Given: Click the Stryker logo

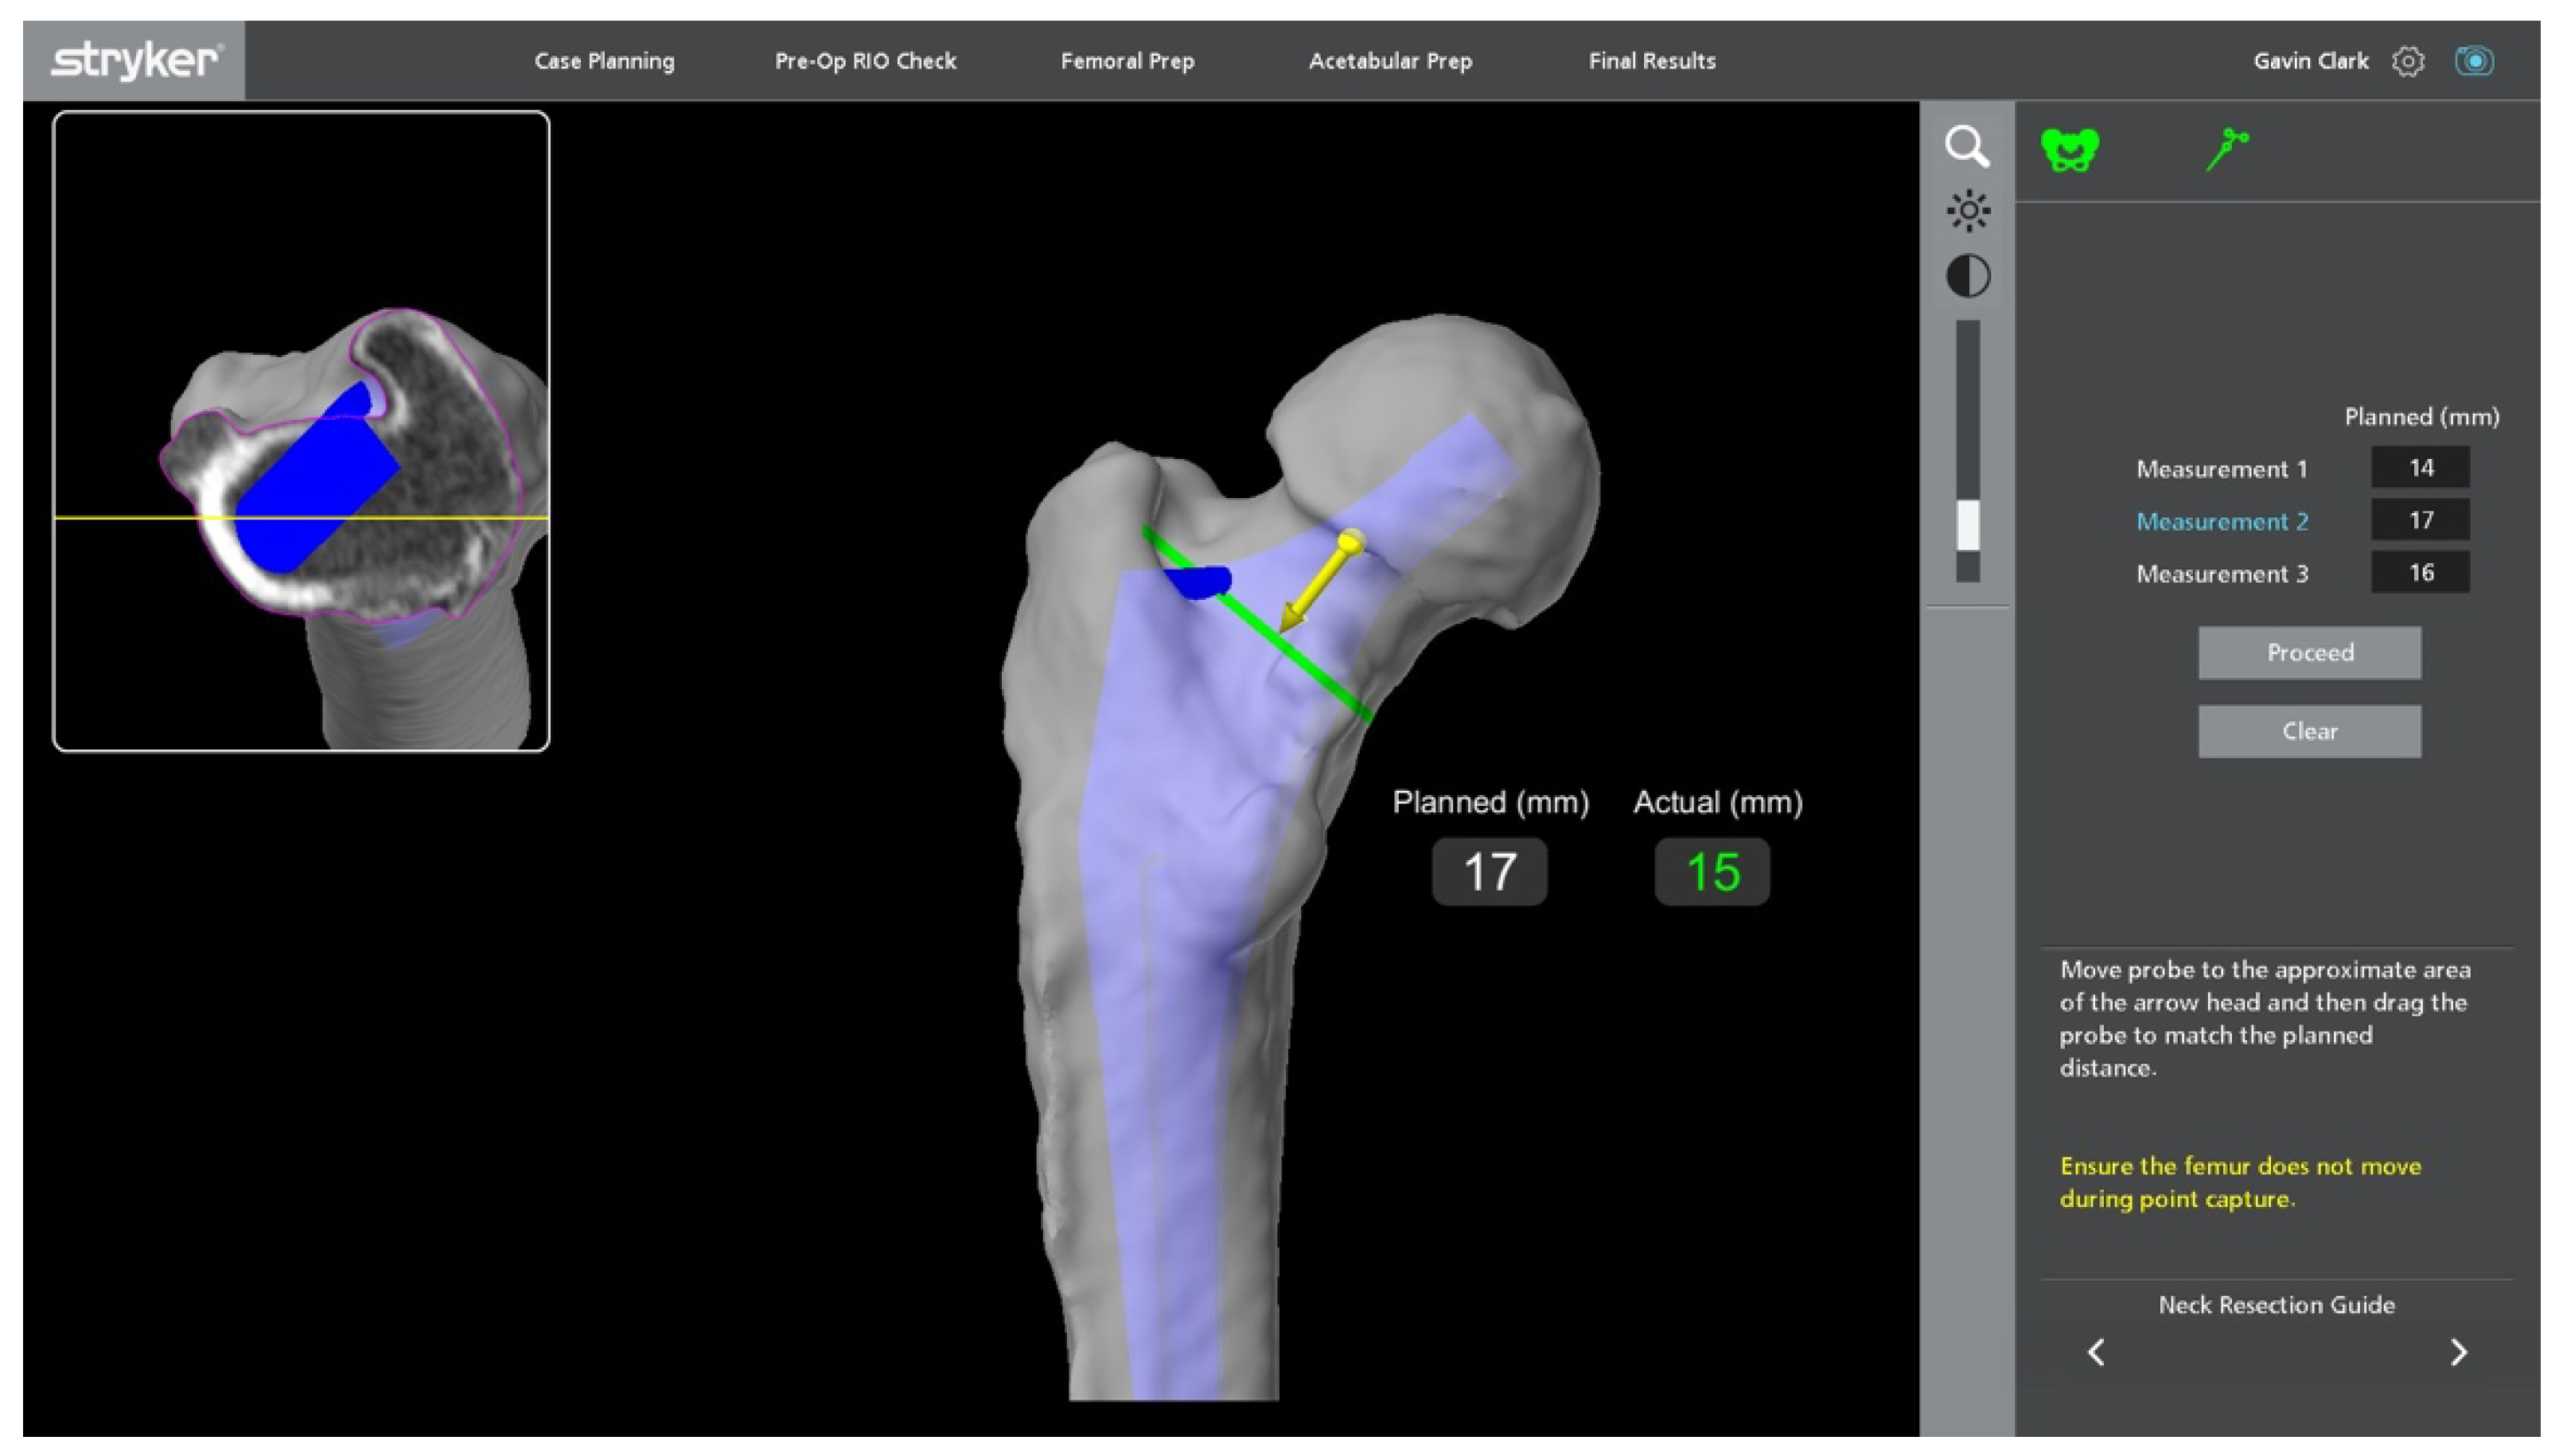Looking at the screenshot, I should [x=134, y=61].
